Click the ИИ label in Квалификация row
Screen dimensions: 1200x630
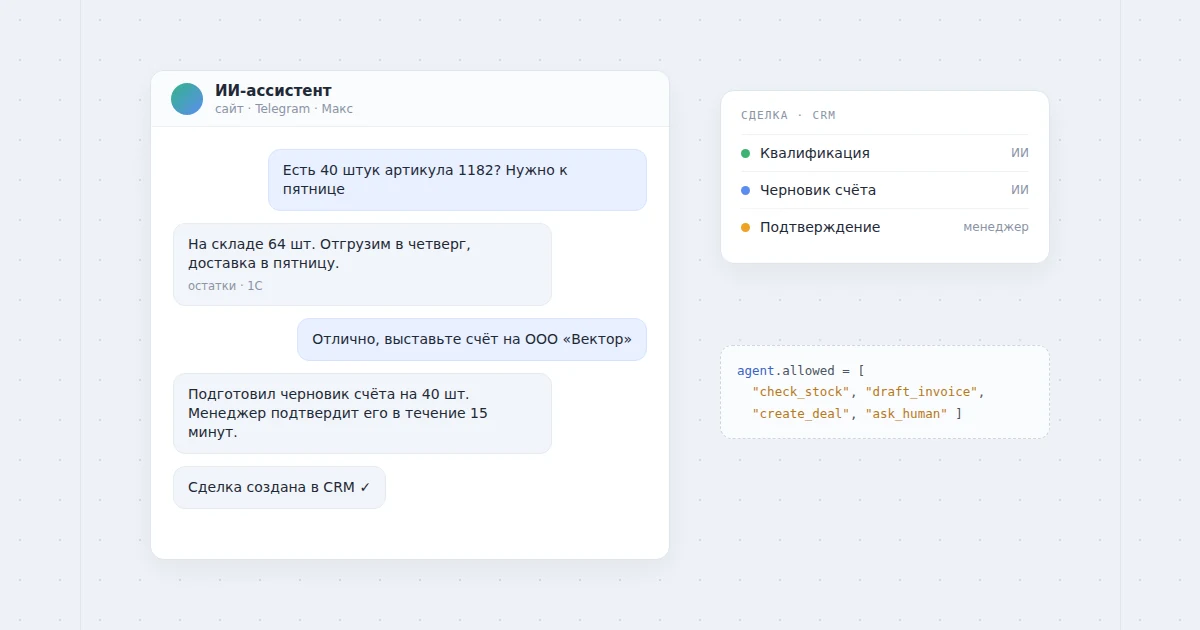[1020, 153]
